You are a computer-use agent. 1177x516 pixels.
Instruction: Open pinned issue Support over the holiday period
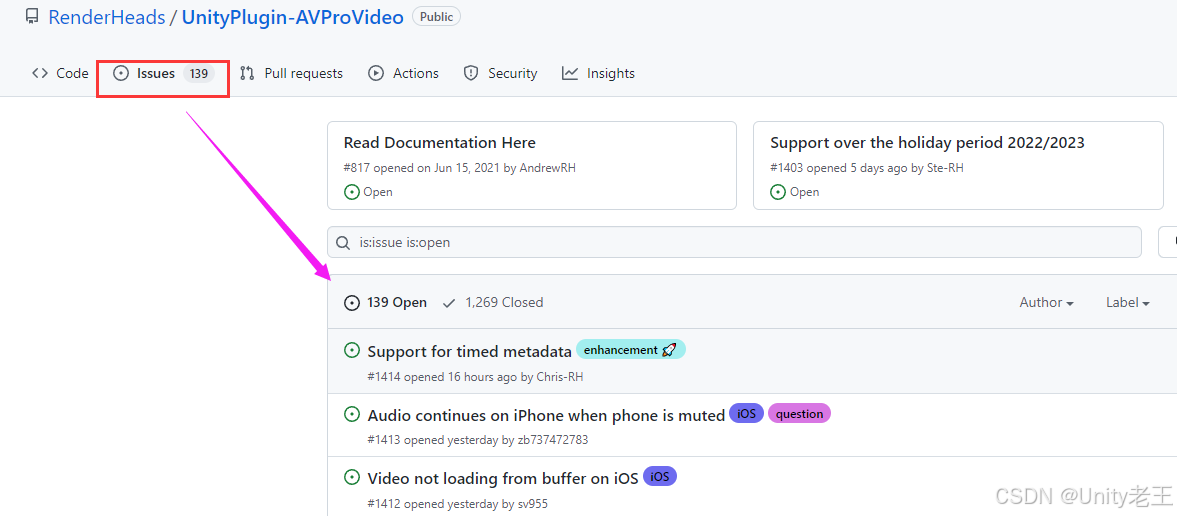tap(927, 143)
